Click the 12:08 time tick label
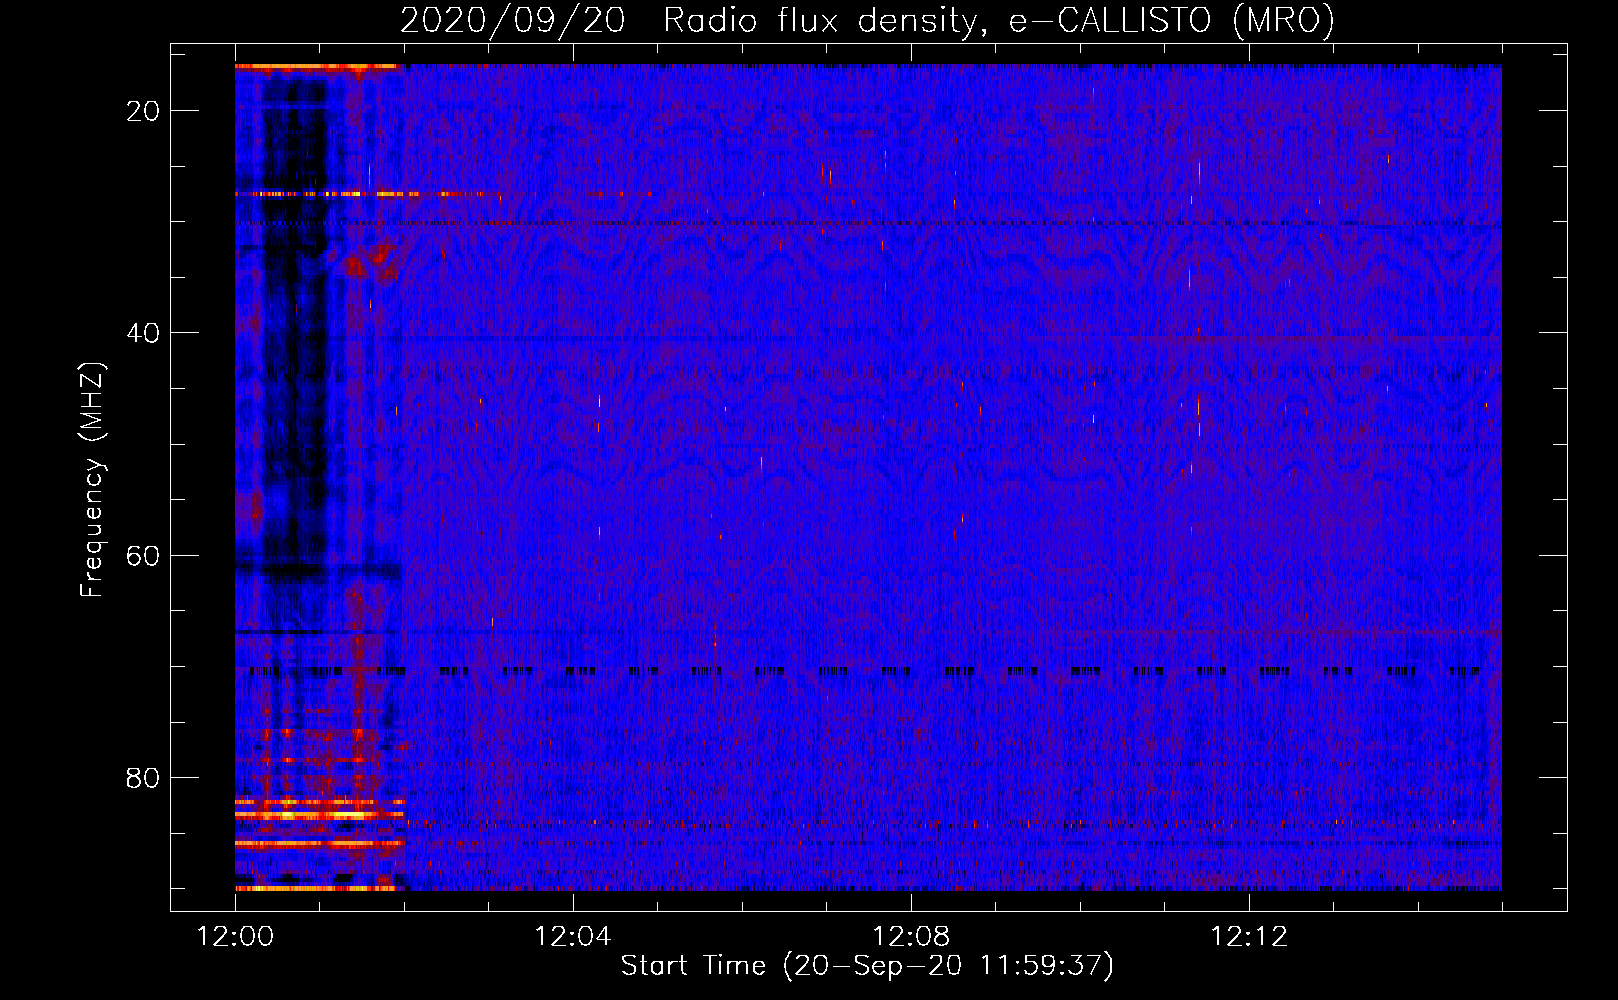This screenshot has width=1618, height=1000. [x=911, y=937]
